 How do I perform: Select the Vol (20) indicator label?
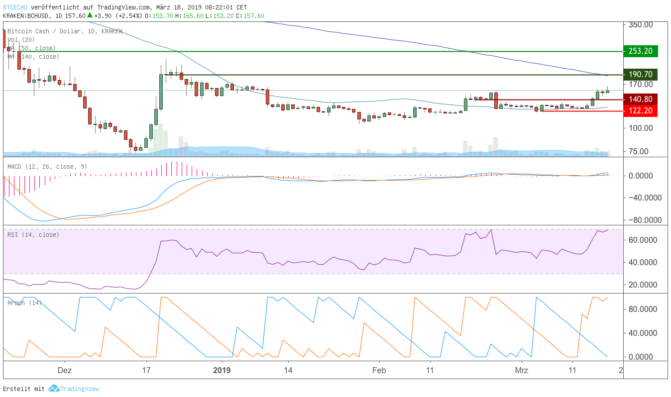coord(21,39)
